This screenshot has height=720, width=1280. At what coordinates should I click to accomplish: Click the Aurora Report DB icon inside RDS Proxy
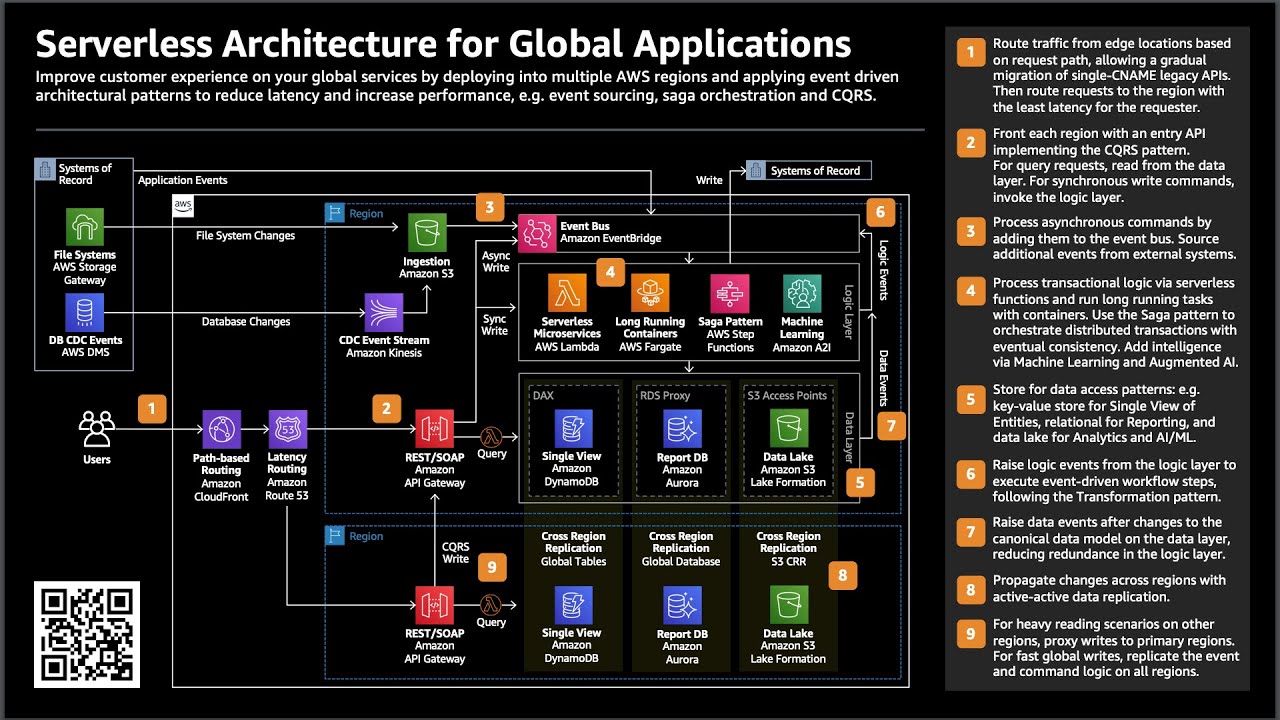[x=682, y=429]
